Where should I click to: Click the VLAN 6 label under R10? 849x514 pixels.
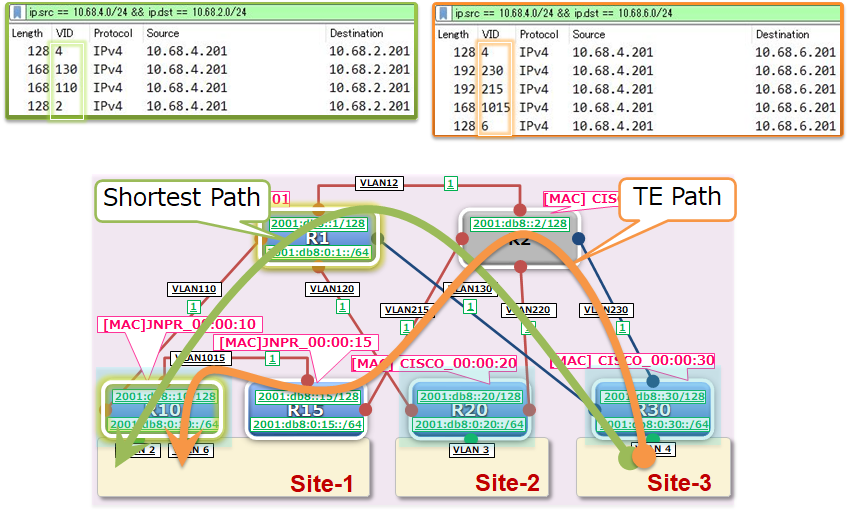pos(192,450)
